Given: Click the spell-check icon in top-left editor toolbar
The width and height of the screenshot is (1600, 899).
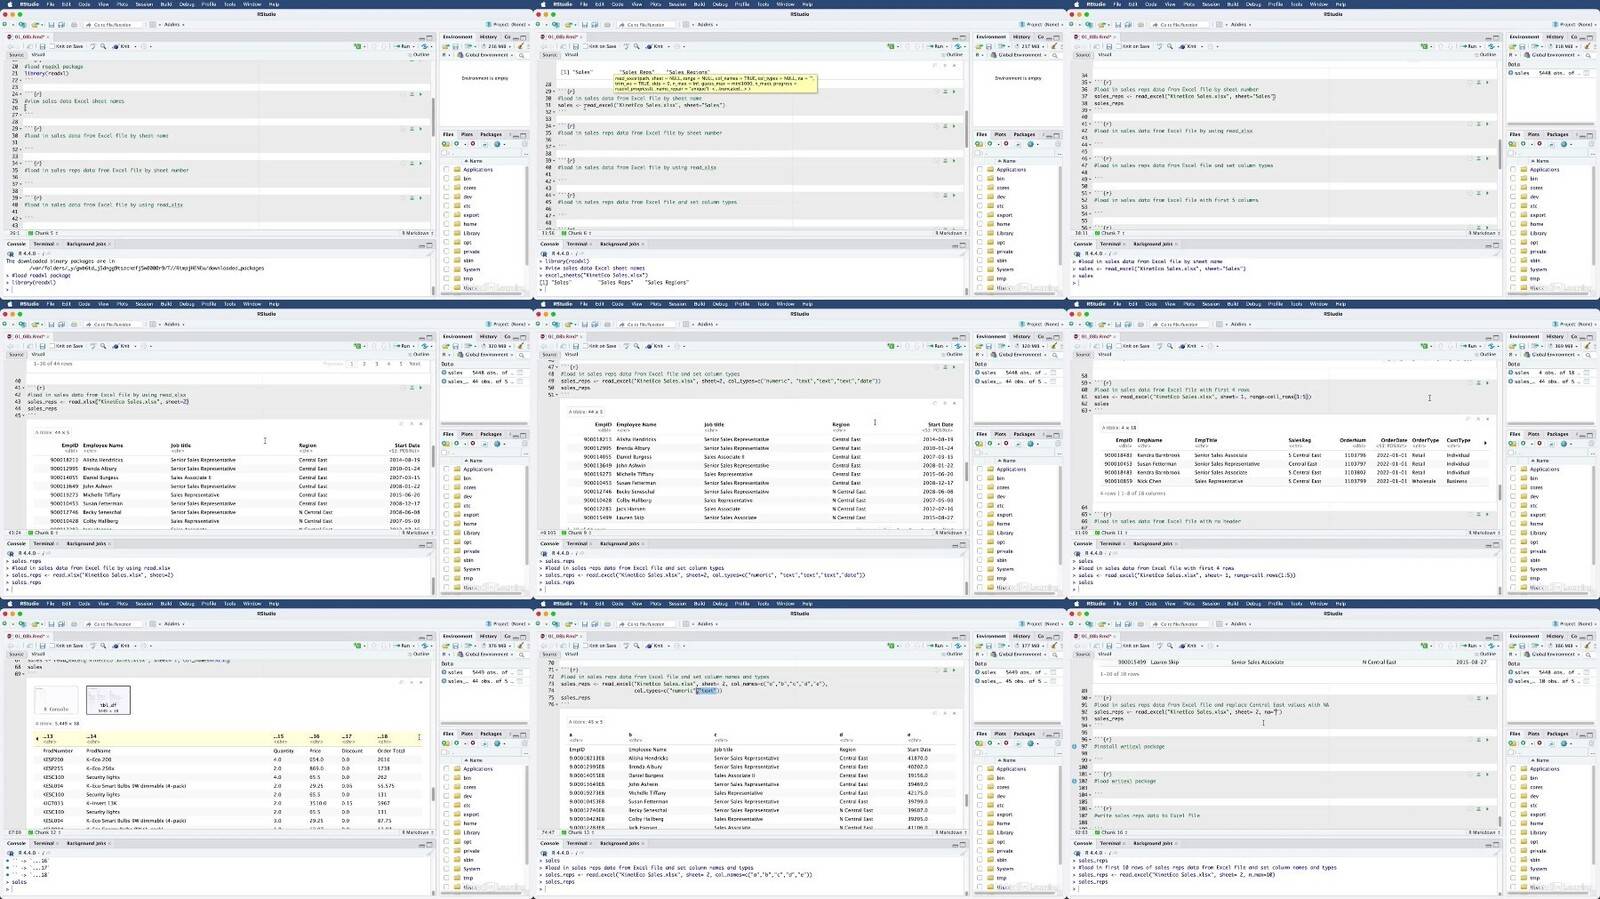Looking at the screenshot, I should point(93,46).
